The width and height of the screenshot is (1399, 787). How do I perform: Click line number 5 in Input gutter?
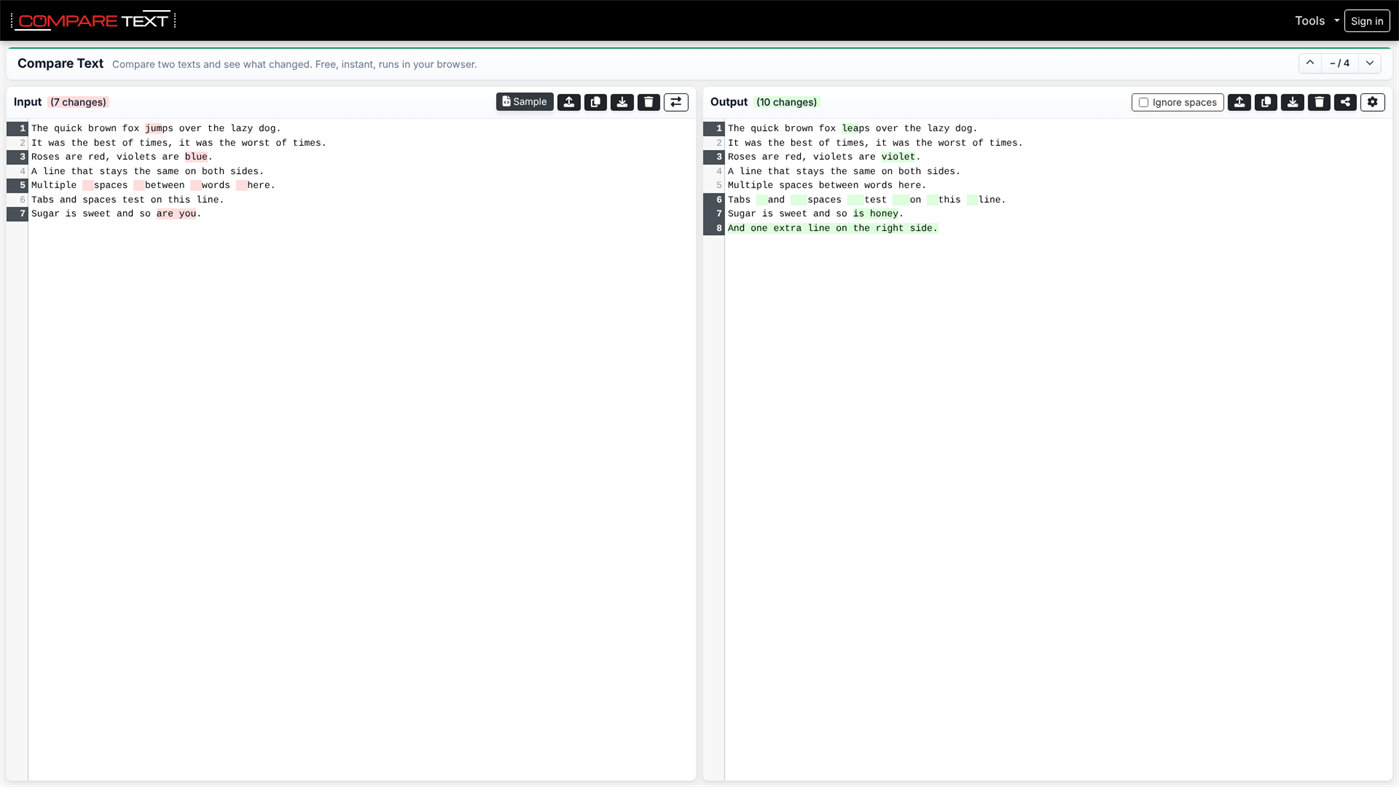point(17,185)
